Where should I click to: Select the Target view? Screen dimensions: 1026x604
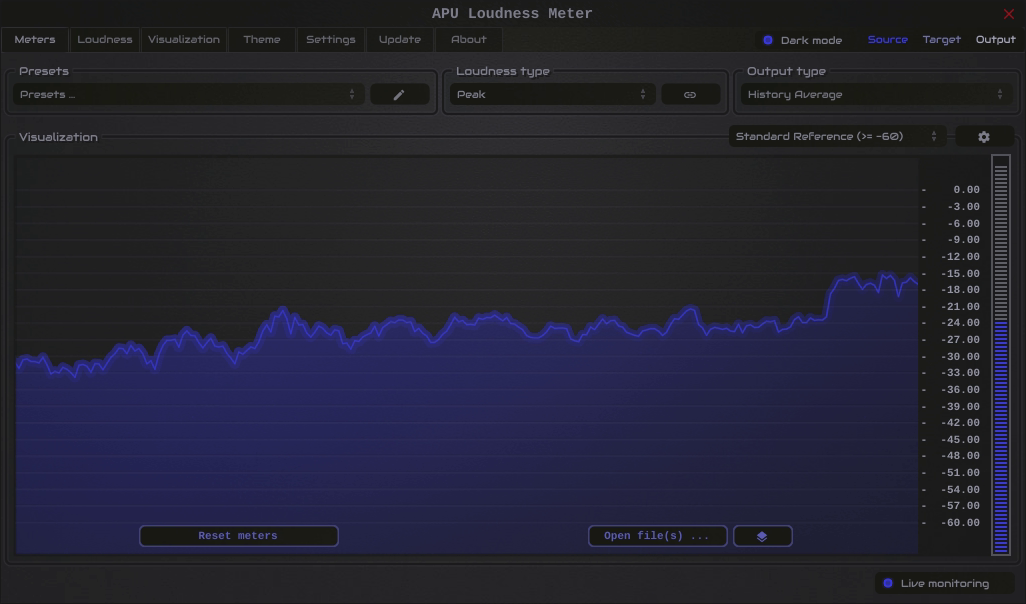(942, 40)
